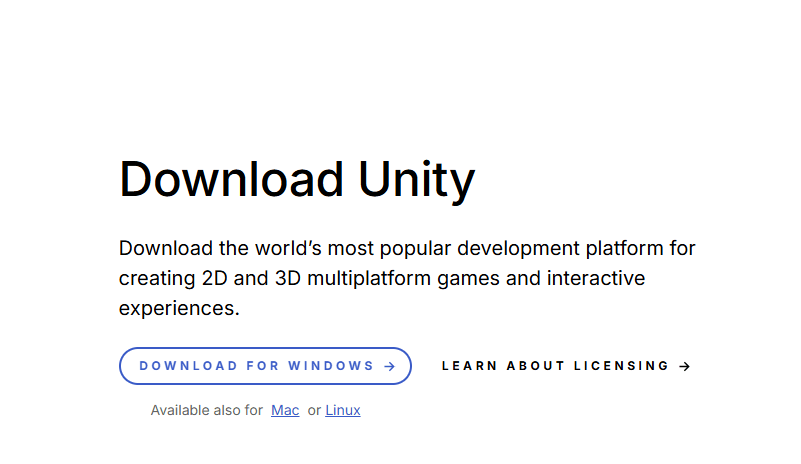801x464 pixels.
Task: Follow the Mac download link
Action: (x=285, y=410)
